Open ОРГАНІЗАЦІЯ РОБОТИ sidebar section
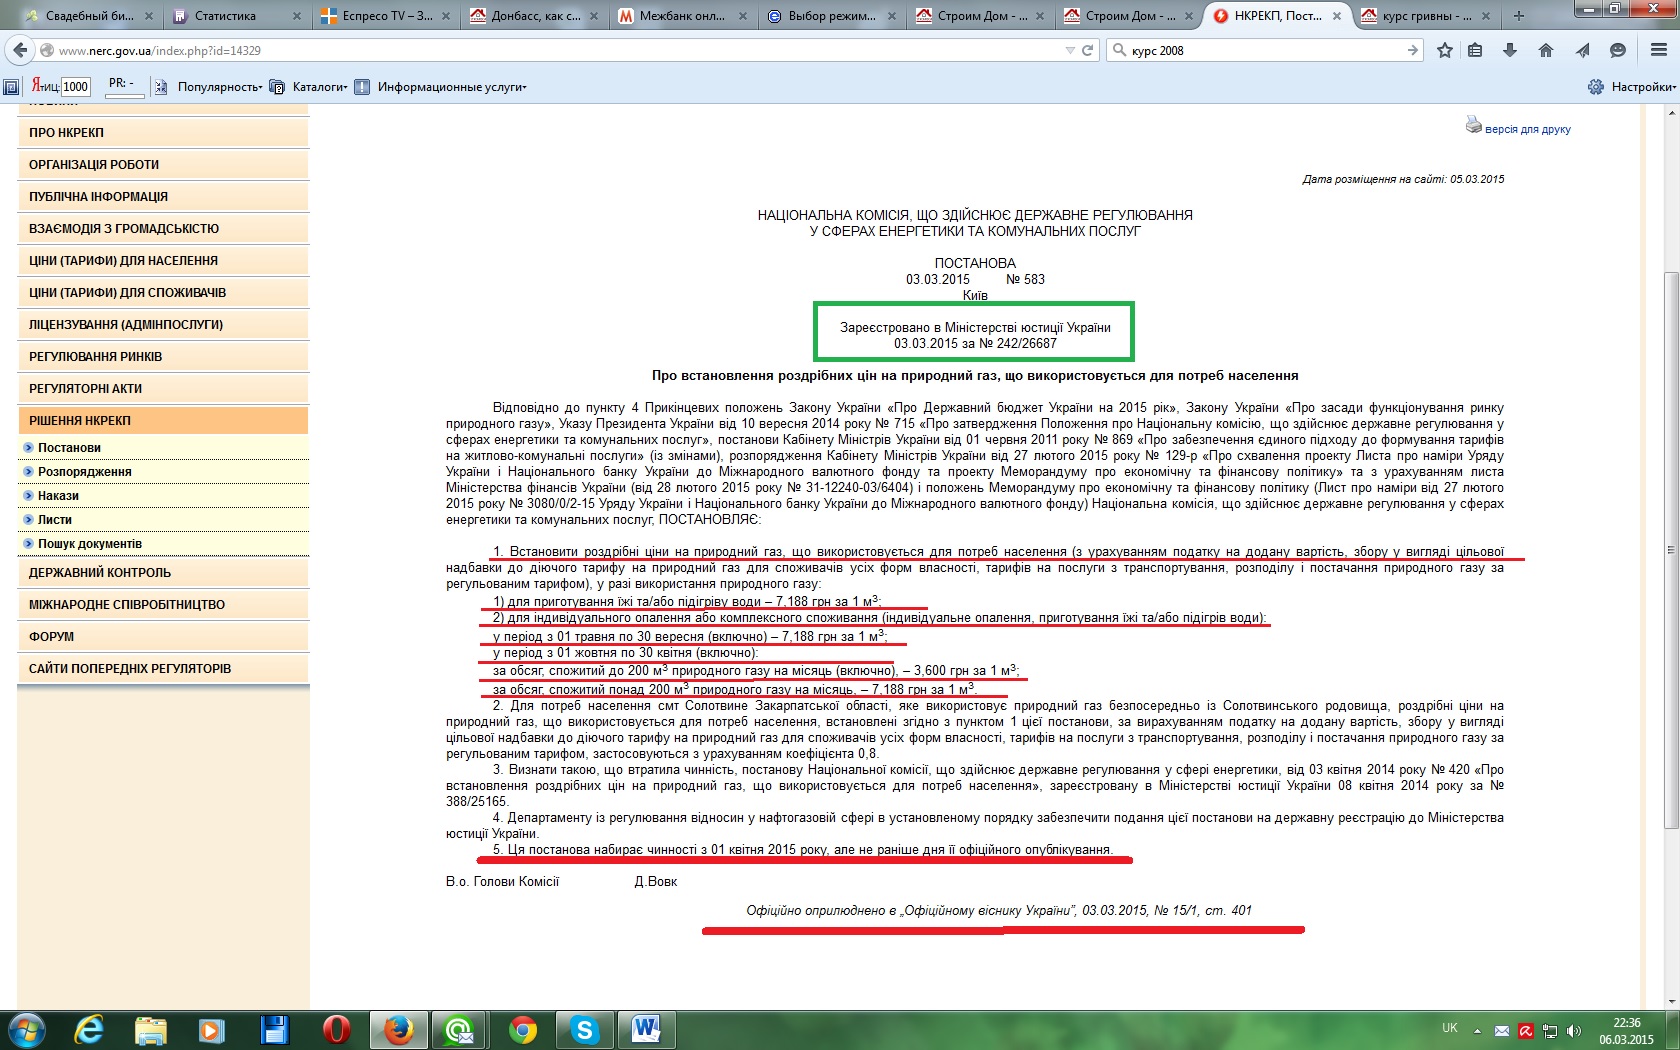This screenshot has height=1050, width=1680. coord(163,164)
